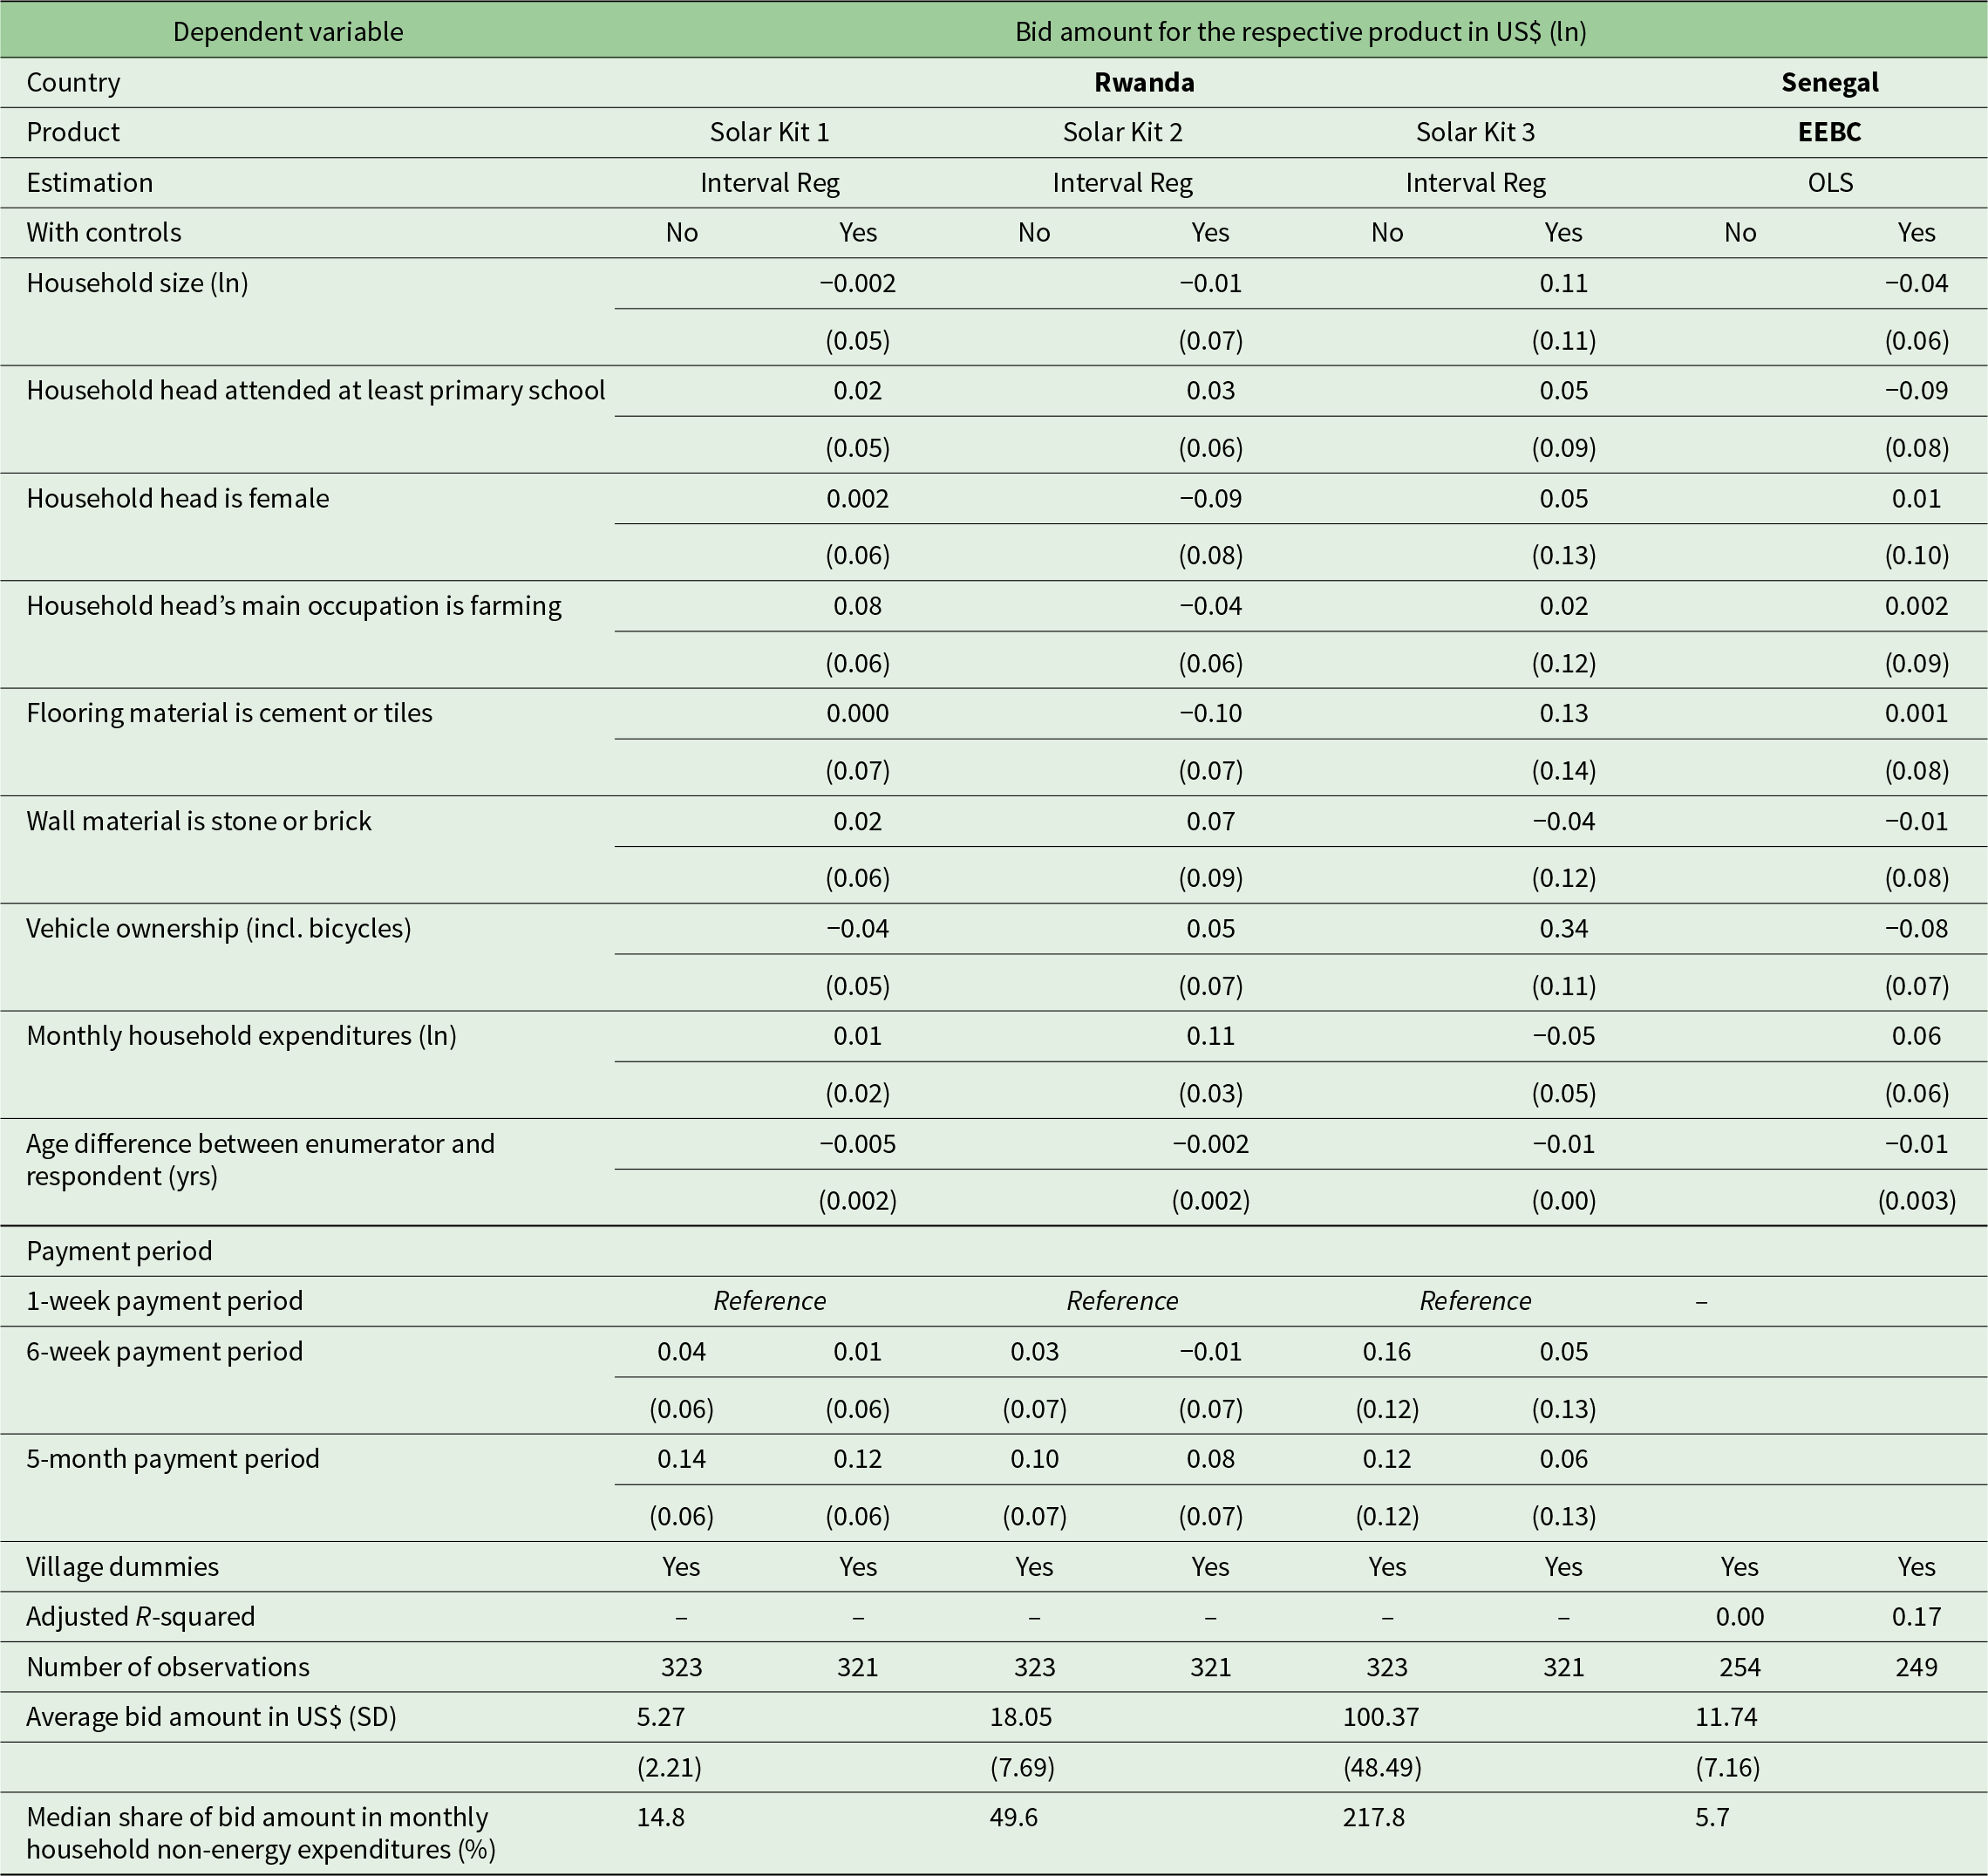
Task: Click the 'Payment period' section label
Action: pos(119,1251)
